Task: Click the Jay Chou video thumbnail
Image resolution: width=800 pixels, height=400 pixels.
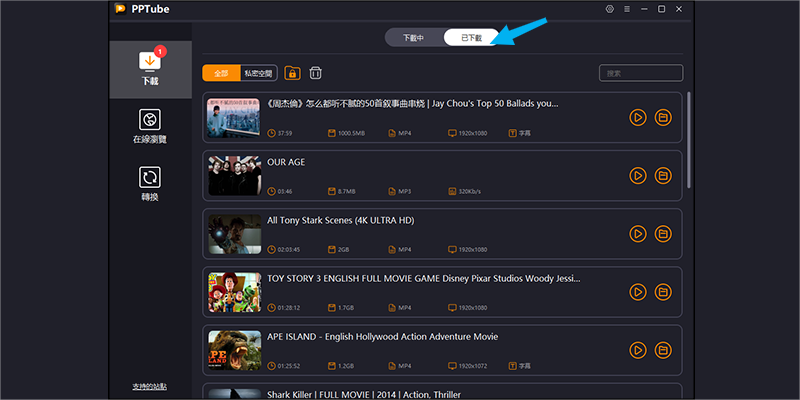Action: point(234,117)
